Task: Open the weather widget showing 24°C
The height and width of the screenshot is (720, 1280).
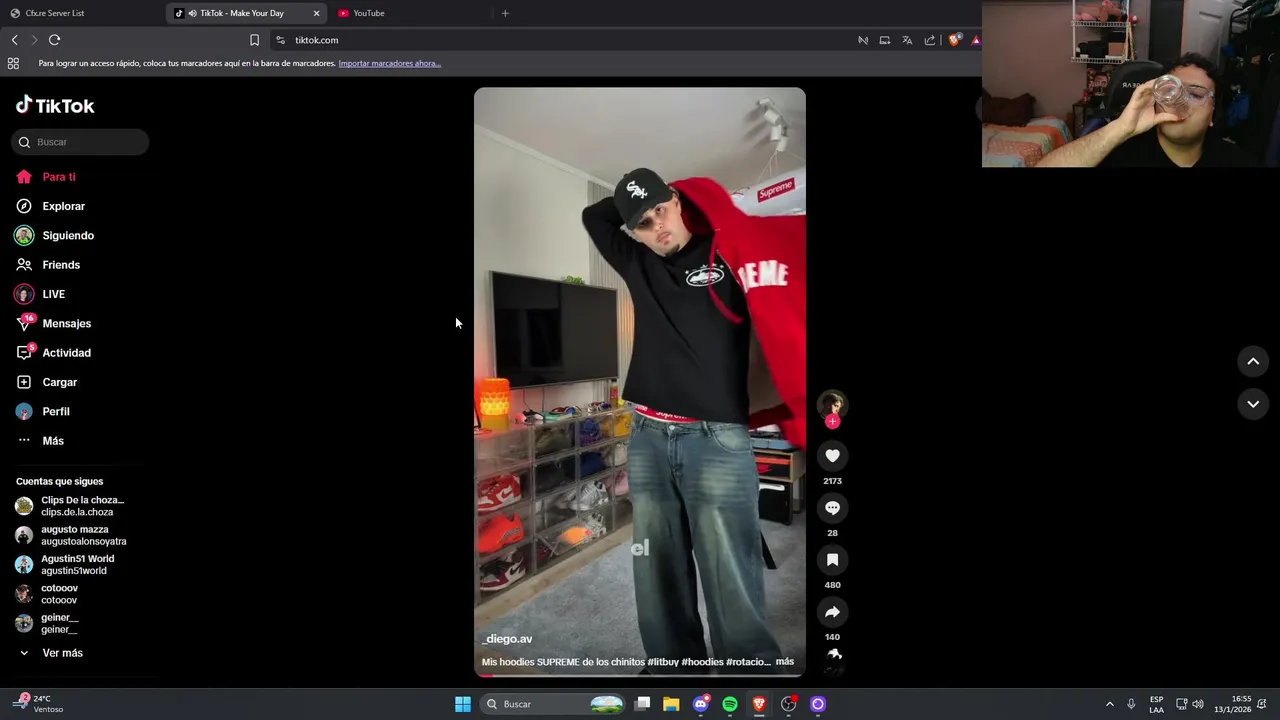Action: 38,704
